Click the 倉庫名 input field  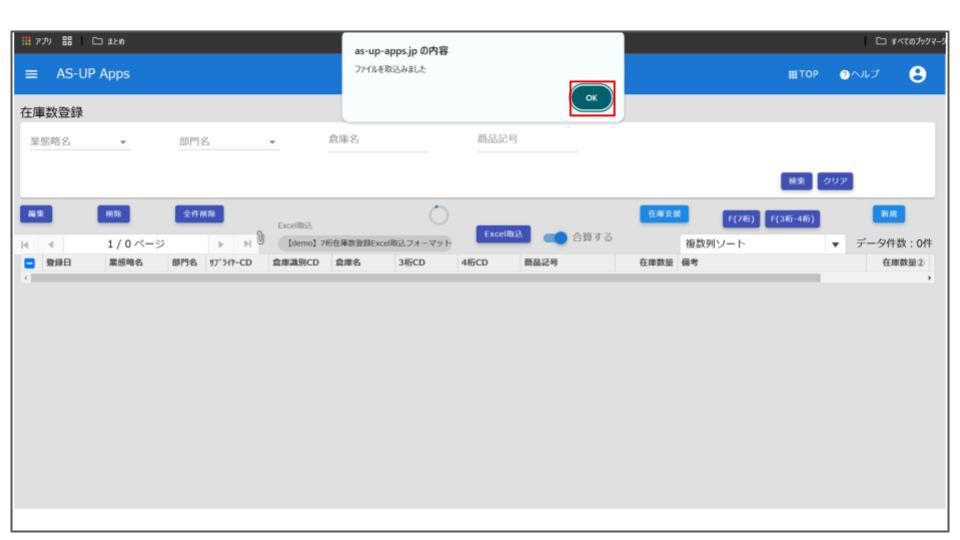coord(378,141)
